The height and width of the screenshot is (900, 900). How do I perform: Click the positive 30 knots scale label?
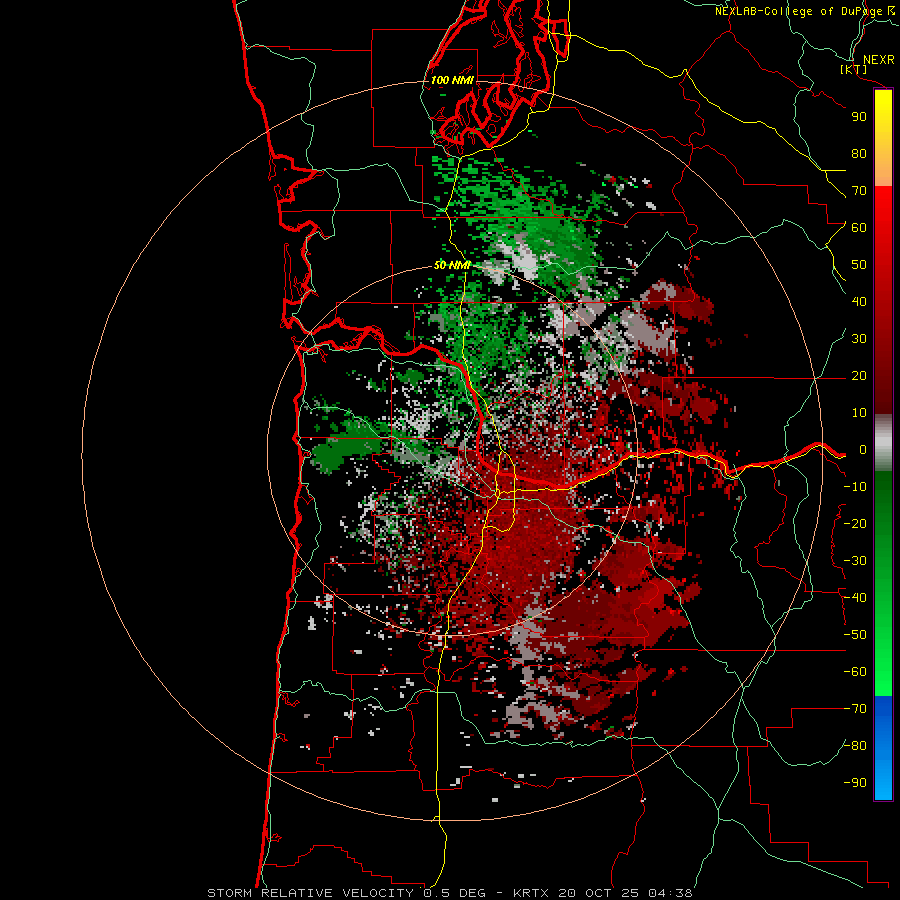click(x=859, y=339)
